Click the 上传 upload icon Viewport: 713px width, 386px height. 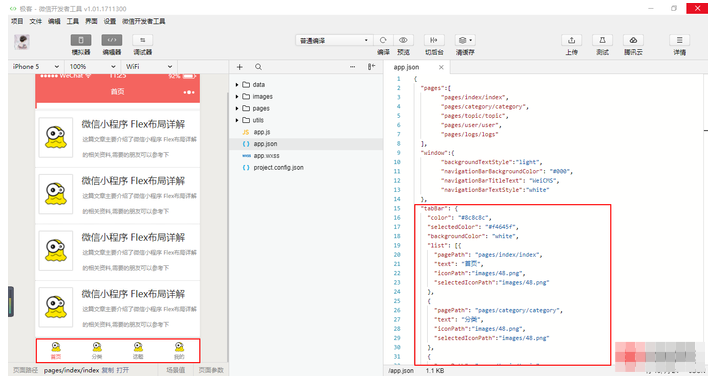coord(572,40)
